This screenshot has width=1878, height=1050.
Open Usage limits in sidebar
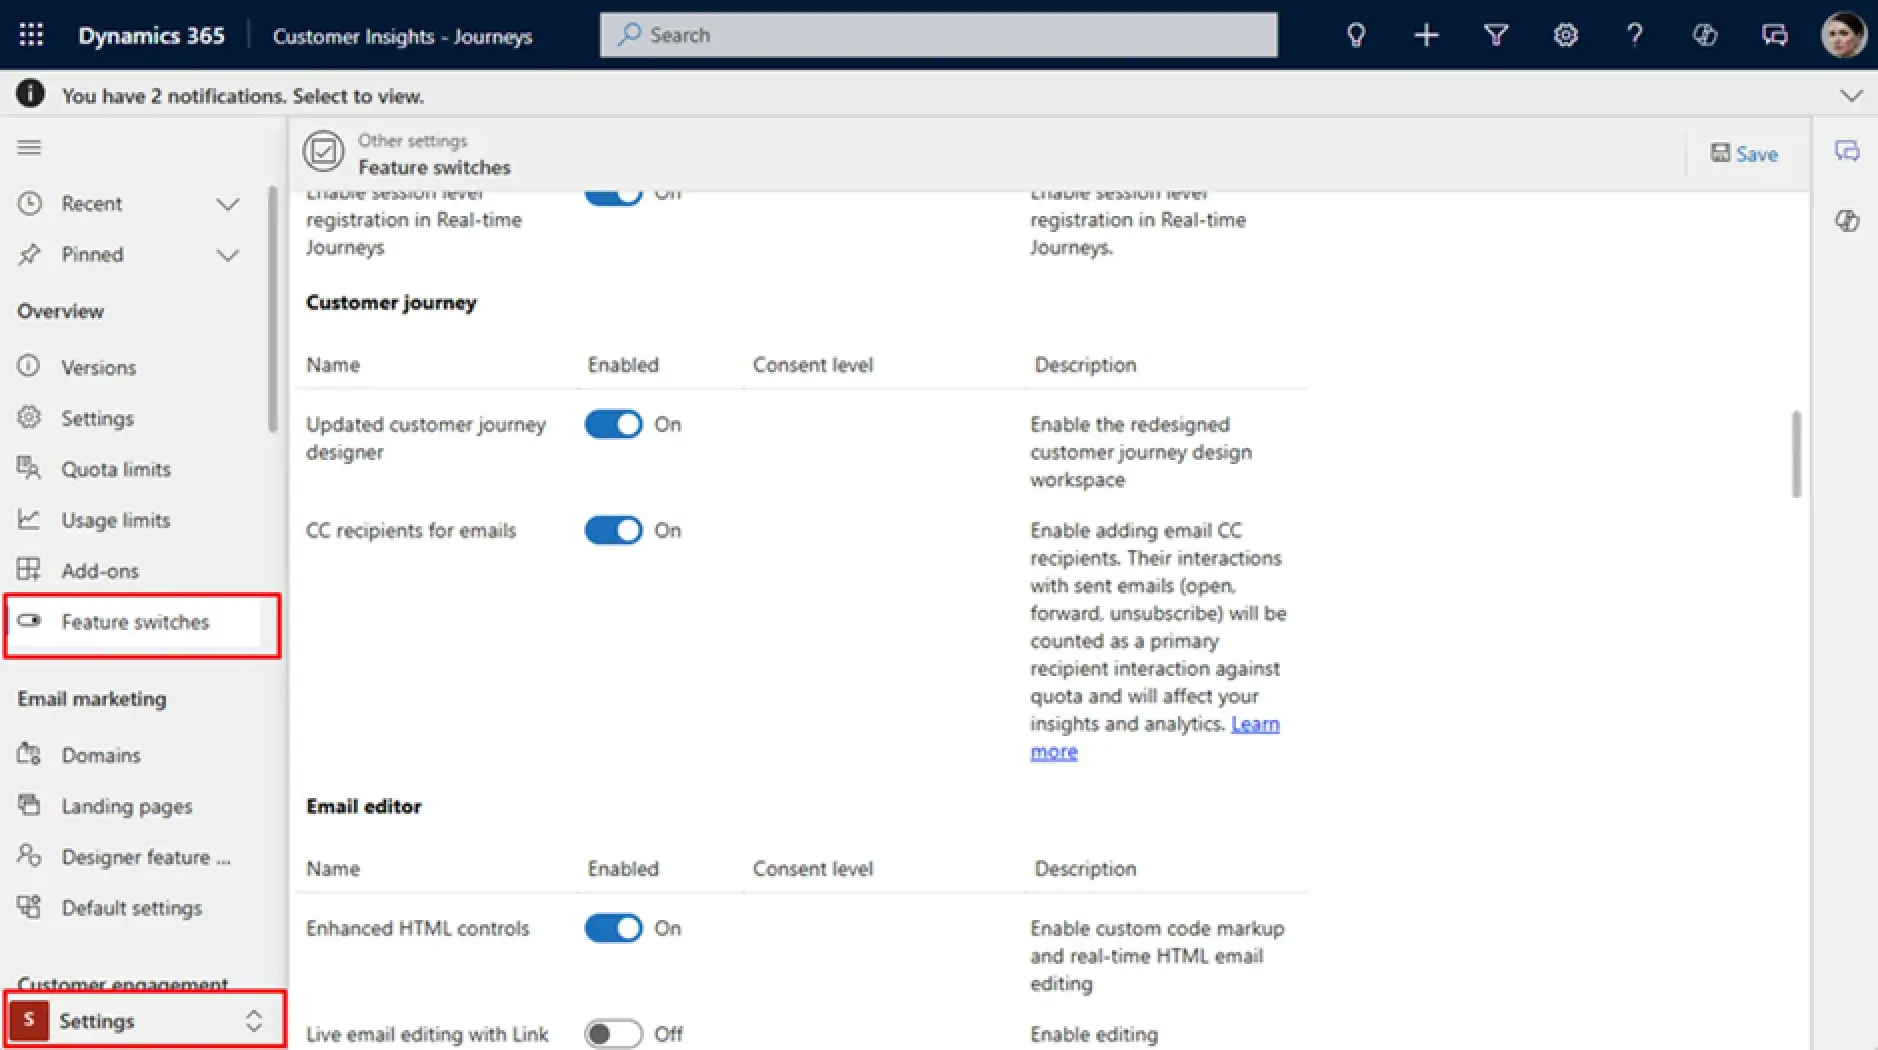coord(115,520)
